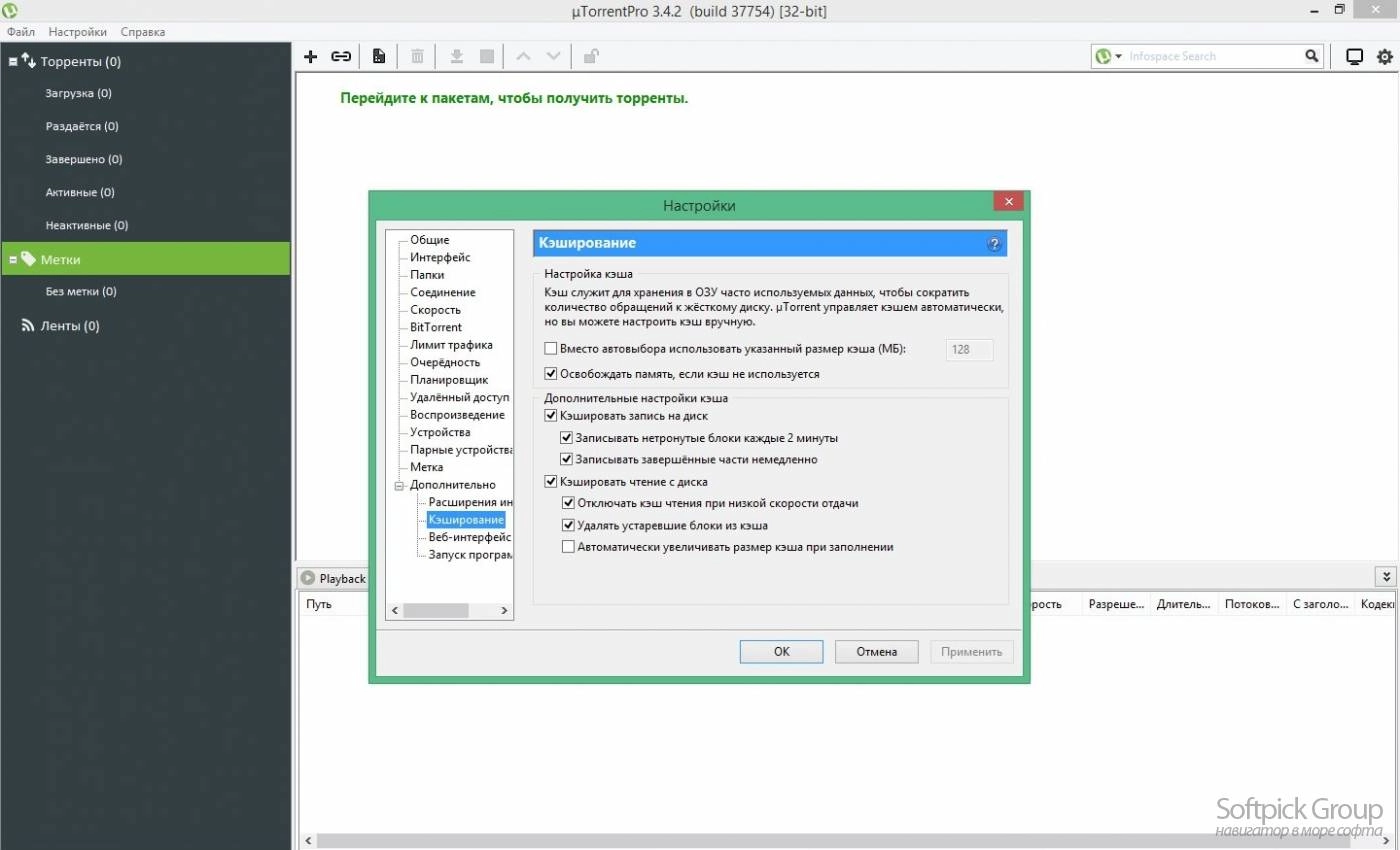Switch to the Playback tab

click(x=334, y=578)
